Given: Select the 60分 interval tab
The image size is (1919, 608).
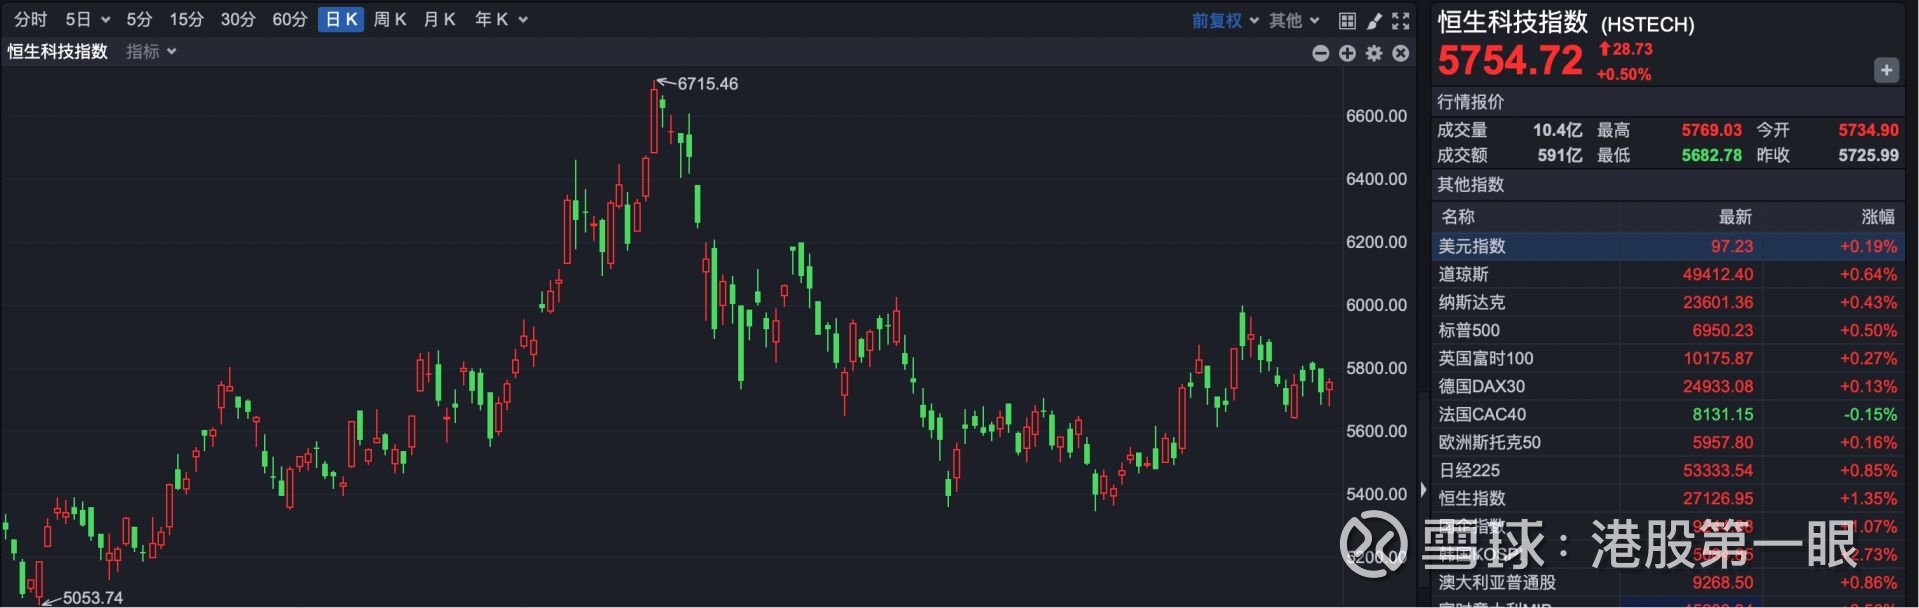Looking at the screenshot, I should (x=289, y=19).
